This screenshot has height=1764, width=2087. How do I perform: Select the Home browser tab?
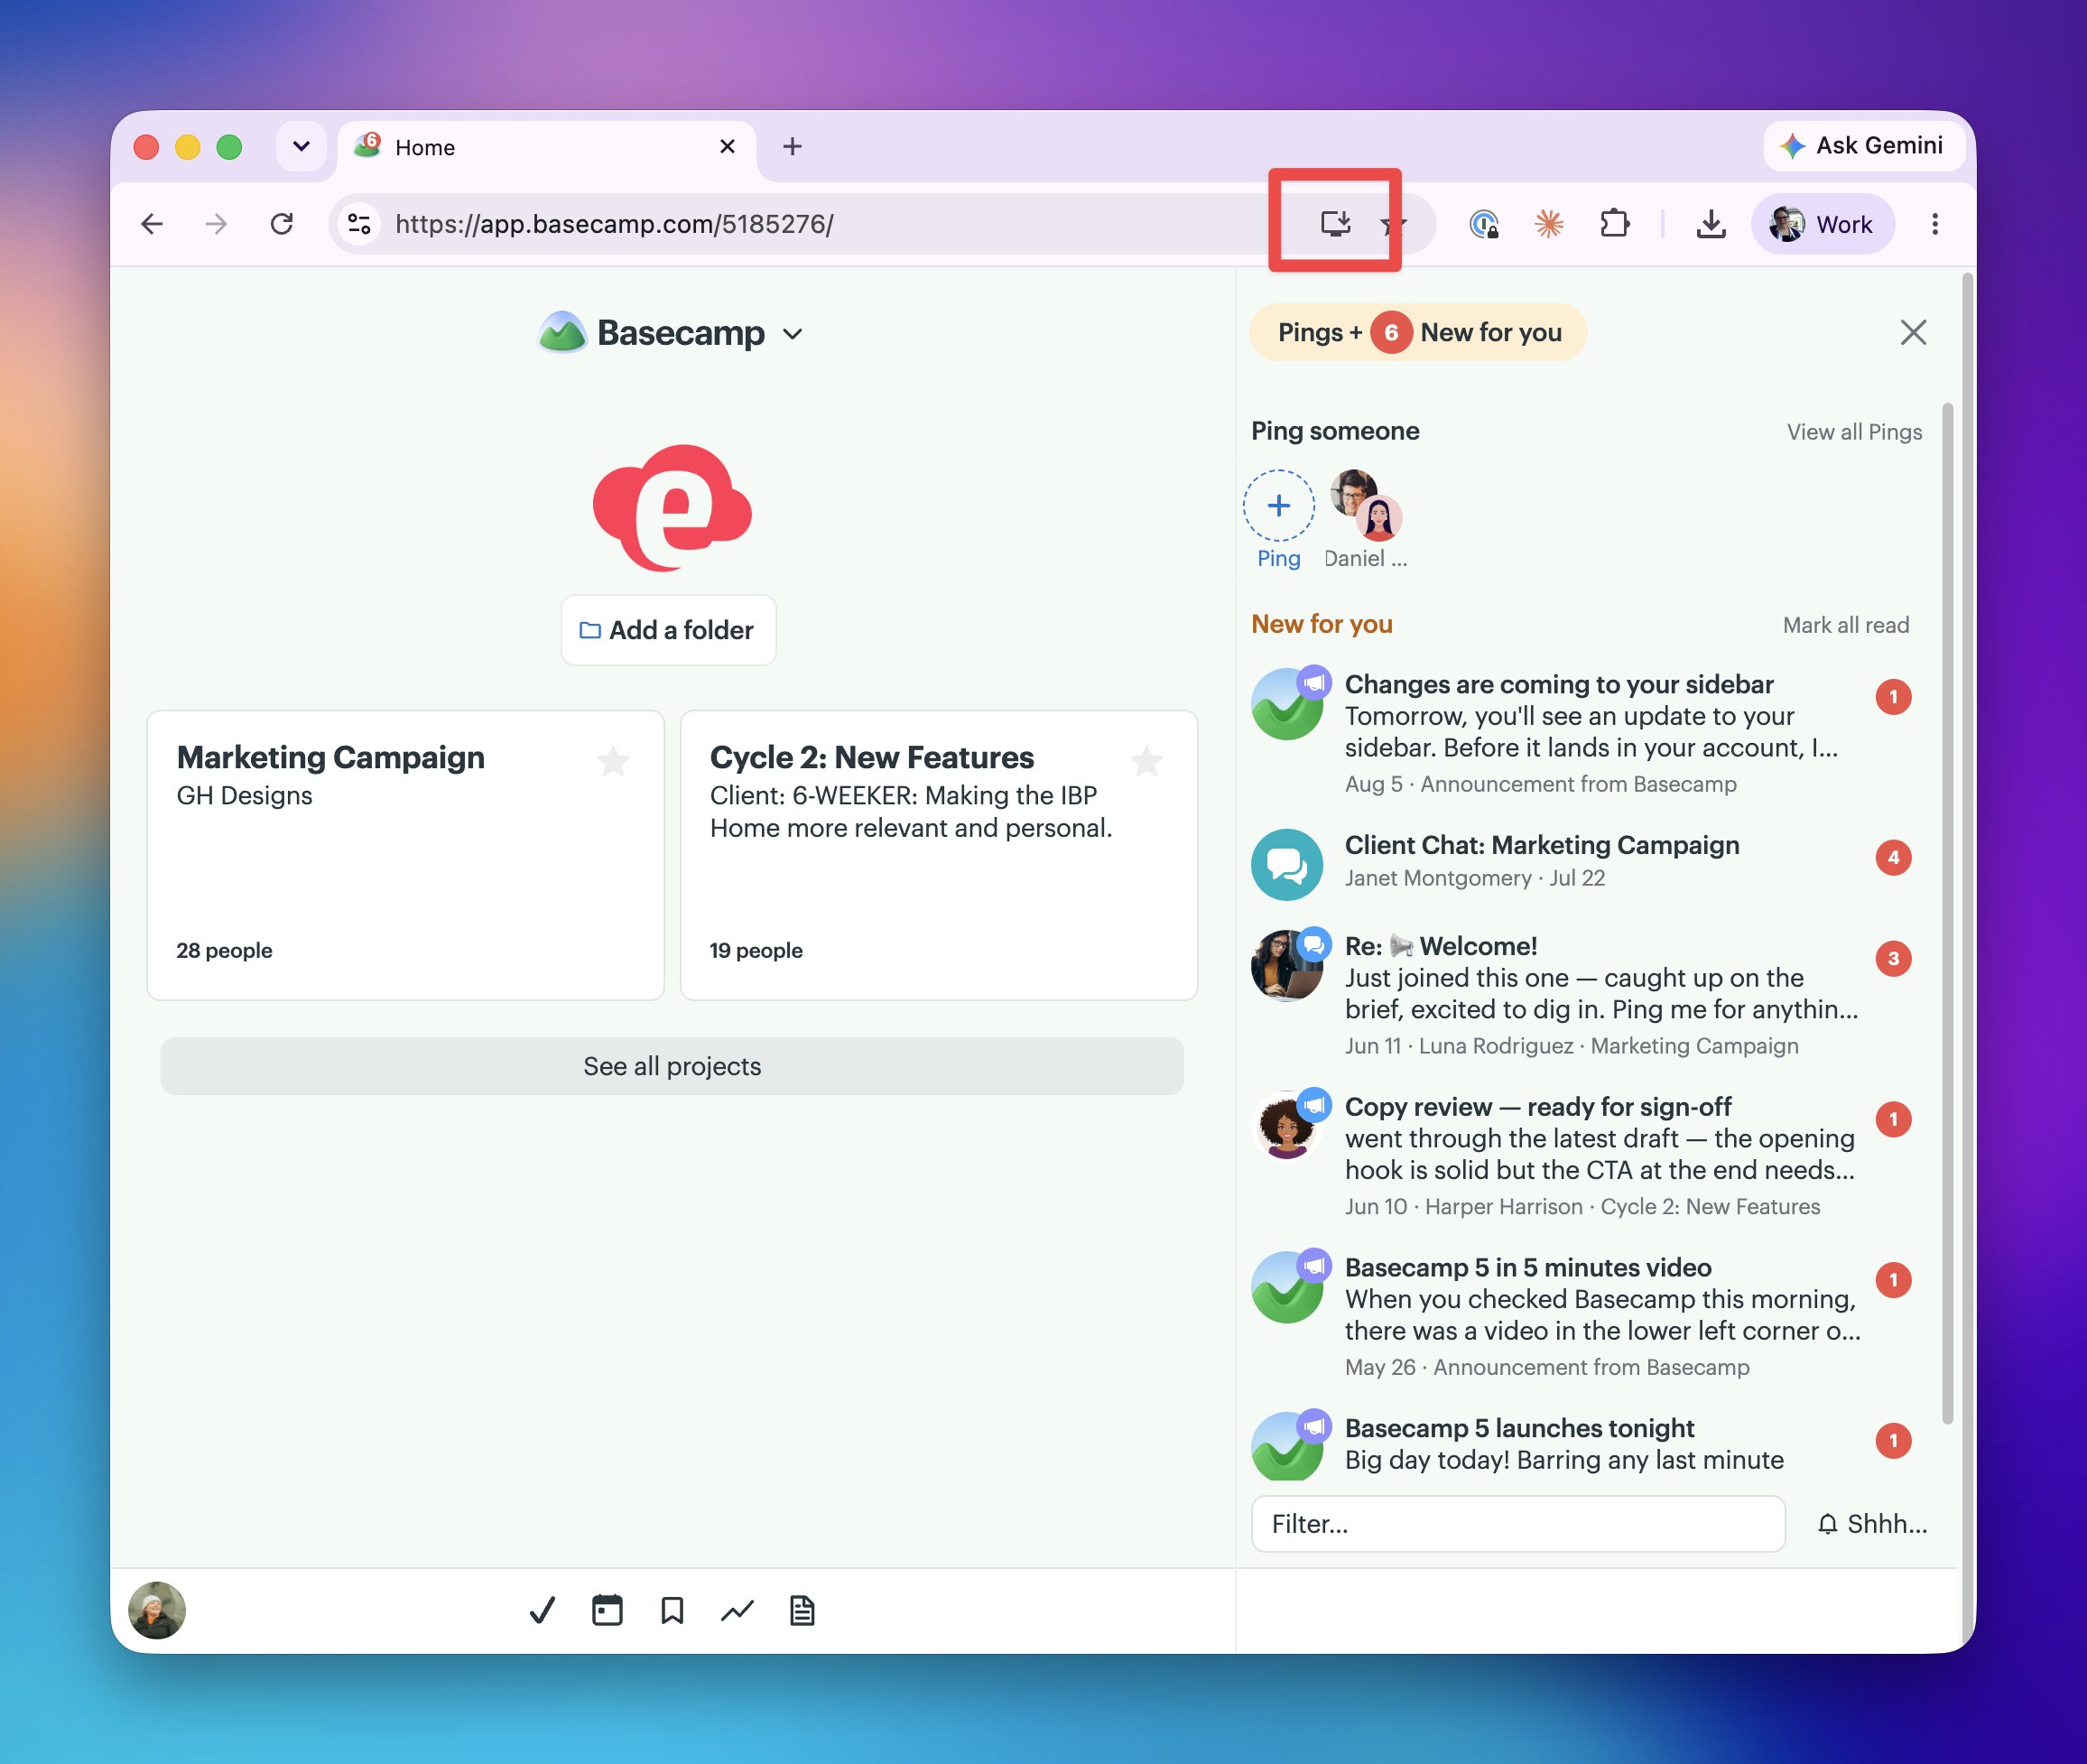coord(547,148)
